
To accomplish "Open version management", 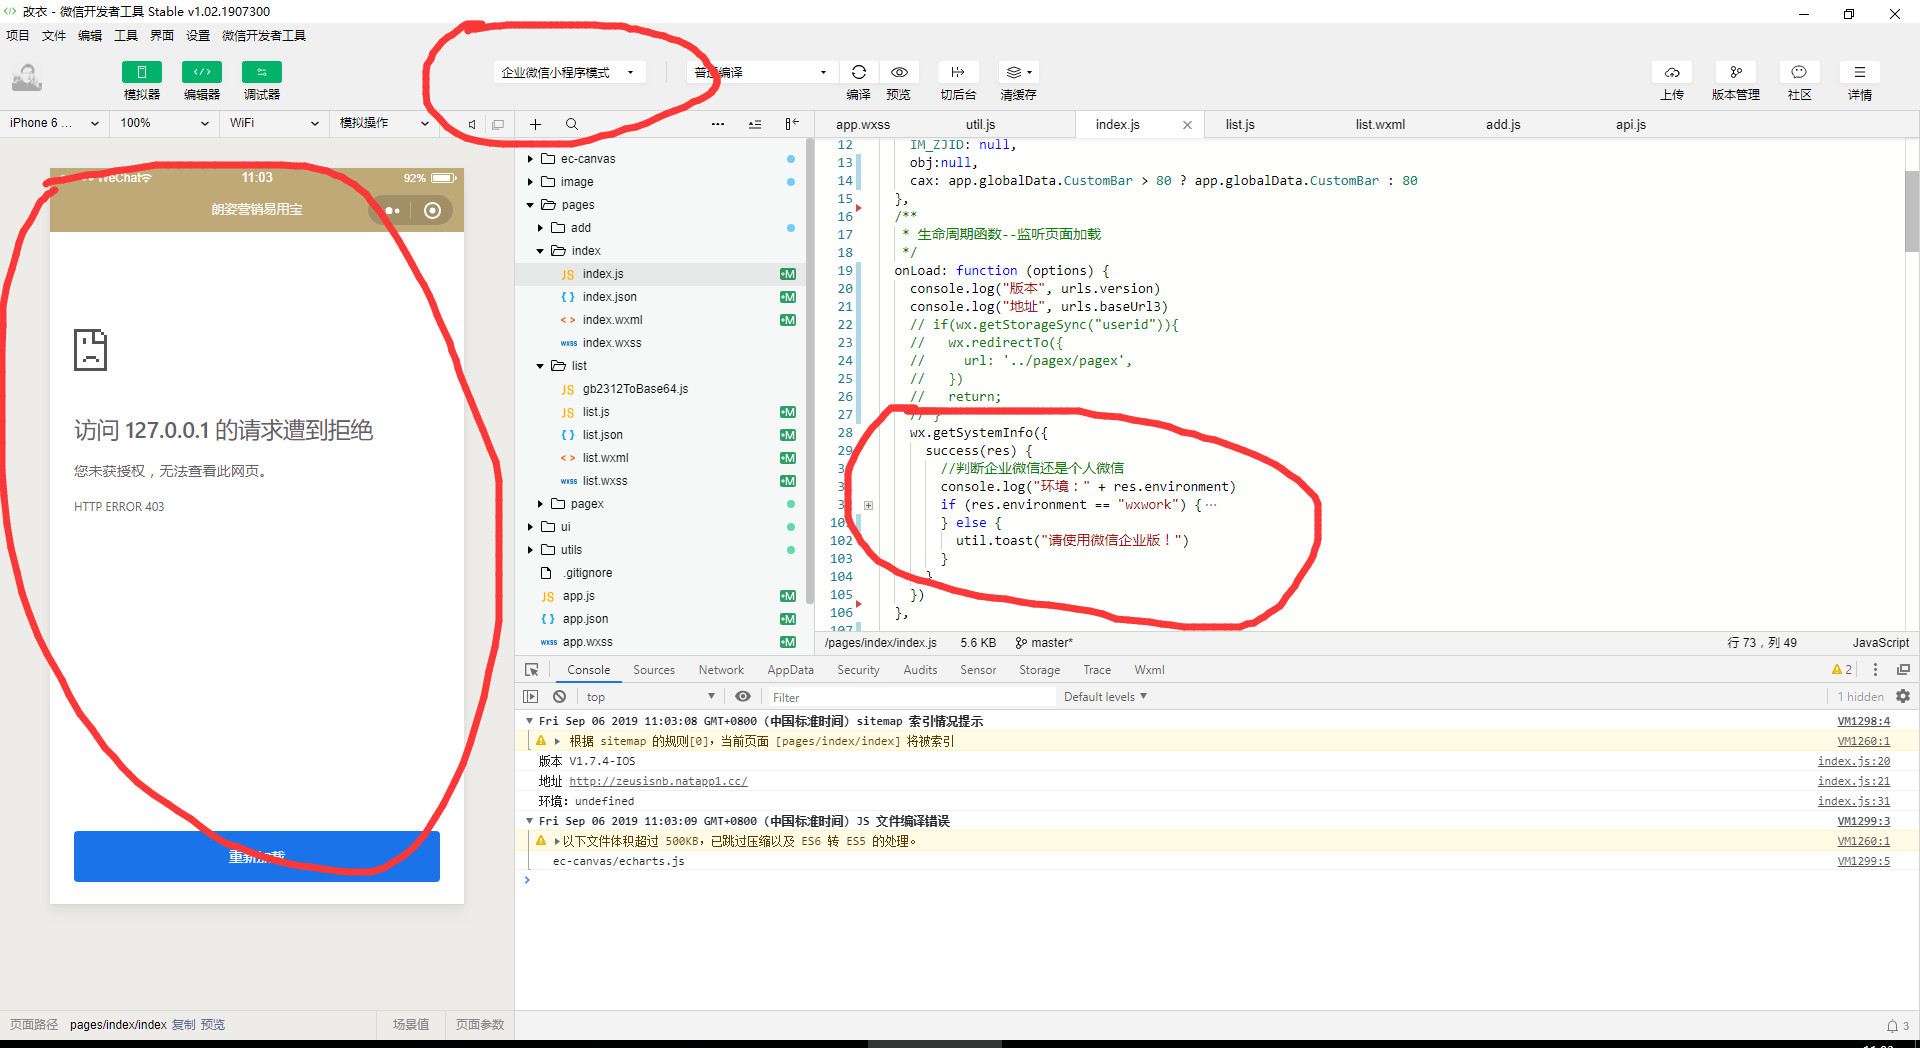I will click(1736, 72).
